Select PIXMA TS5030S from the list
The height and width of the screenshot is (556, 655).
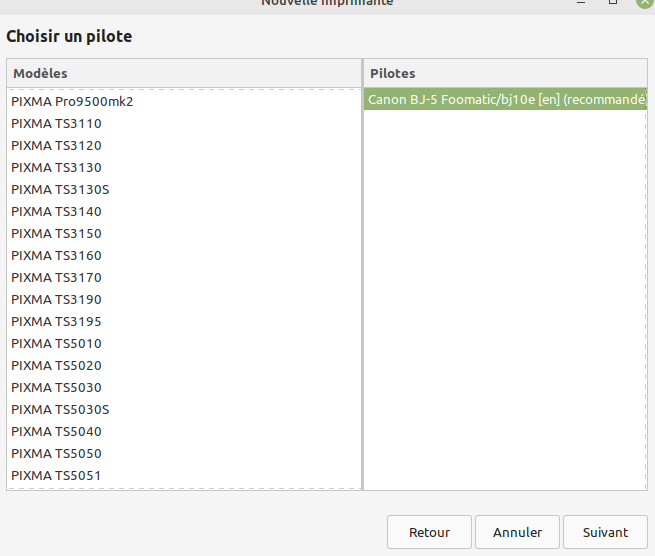click(60, 409)
